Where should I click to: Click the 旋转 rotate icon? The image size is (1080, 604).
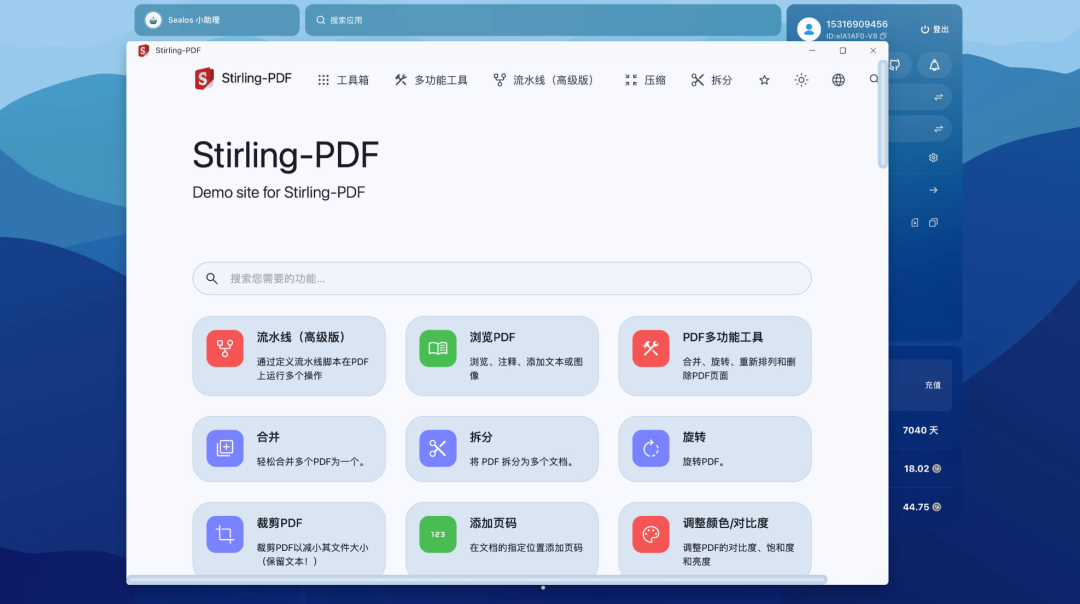(x=651, y=448)
